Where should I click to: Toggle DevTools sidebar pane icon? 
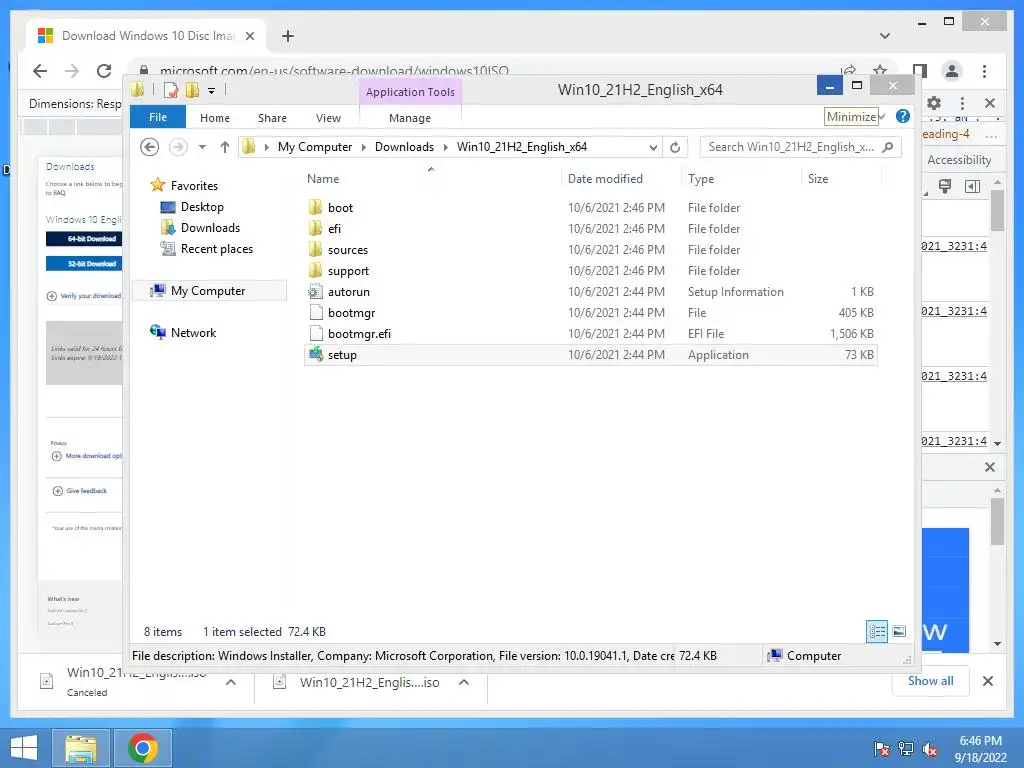tap(972, 187)
